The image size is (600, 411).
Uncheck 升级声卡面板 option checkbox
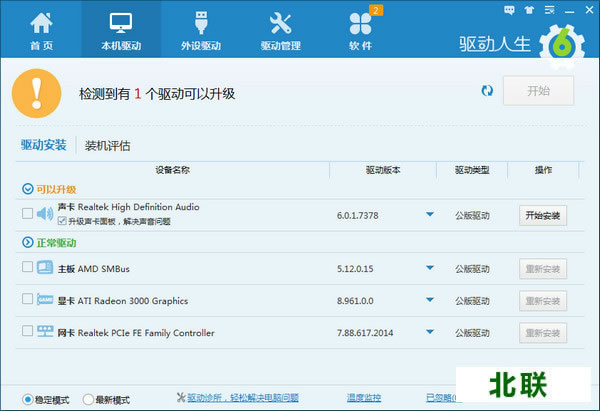pos(62,220)
